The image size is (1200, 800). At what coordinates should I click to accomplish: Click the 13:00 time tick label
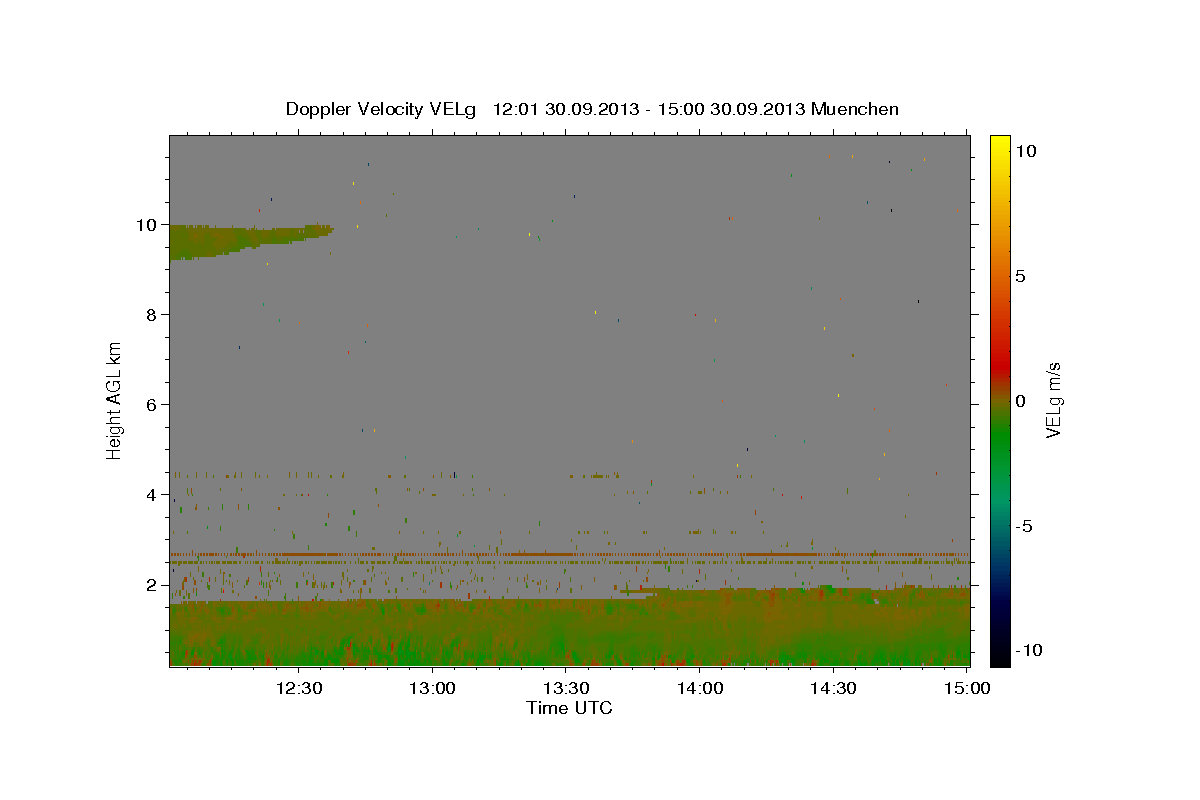pyautogui.click(x=433, y=688)
